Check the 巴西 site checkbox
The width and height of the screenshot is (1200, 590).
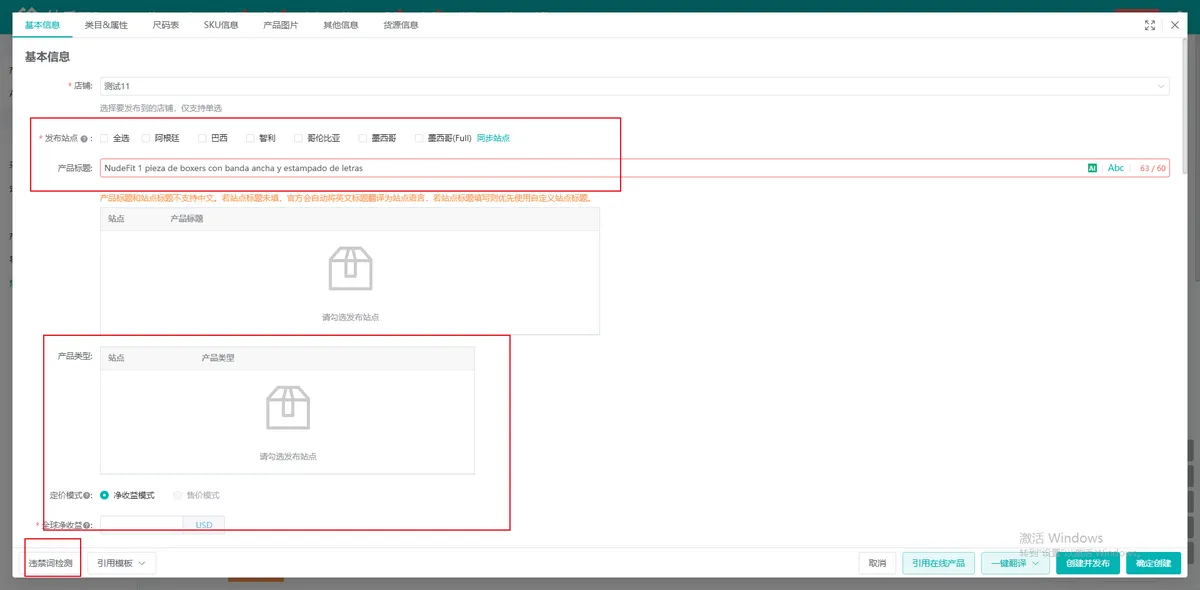point(202,138)
